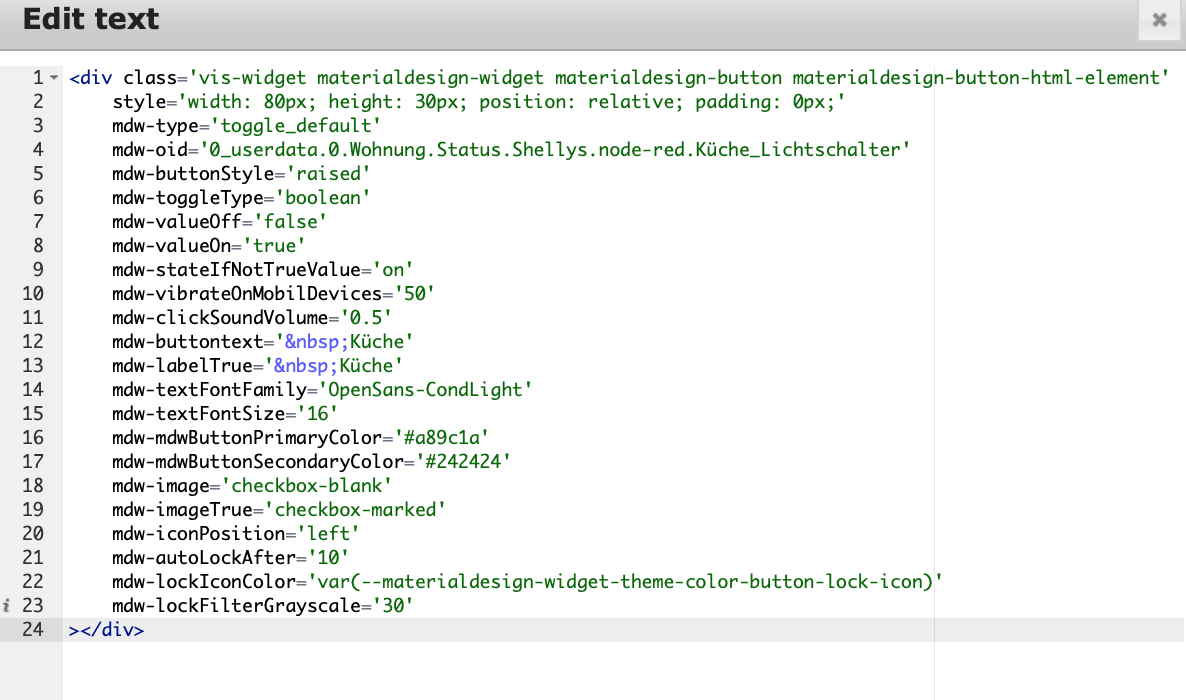
Task: Click the 'Edit text' dialog title
Action: pyautogui.click(x=91, y=19)
